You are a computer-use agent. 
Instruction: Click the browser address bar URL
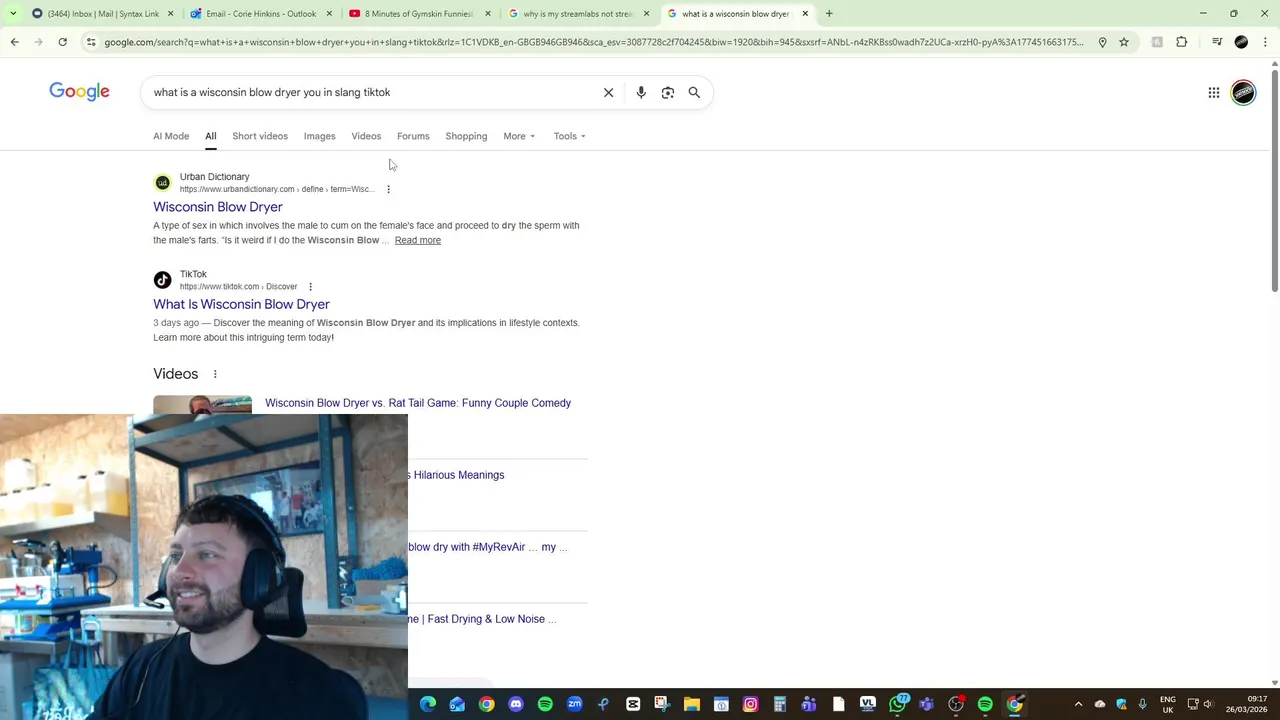pos(593,42)
